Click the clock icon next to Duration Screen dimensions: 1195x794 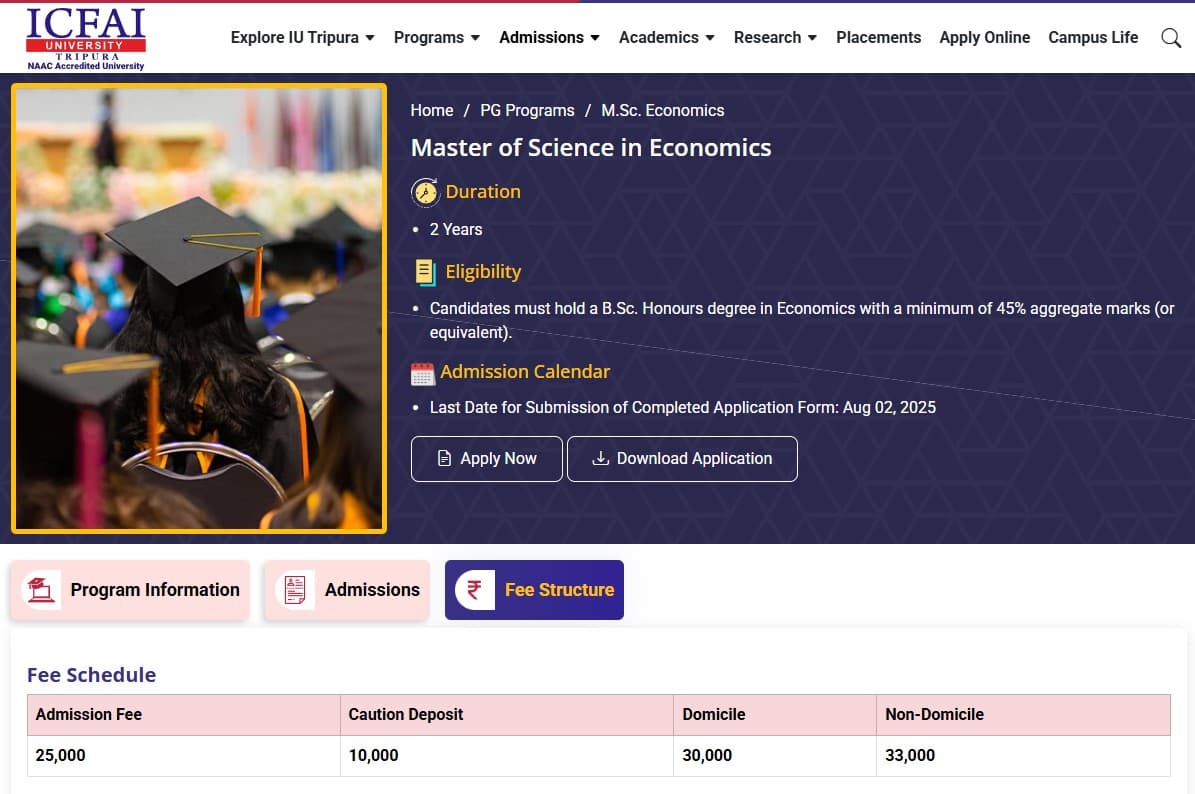tap(425, 191)
